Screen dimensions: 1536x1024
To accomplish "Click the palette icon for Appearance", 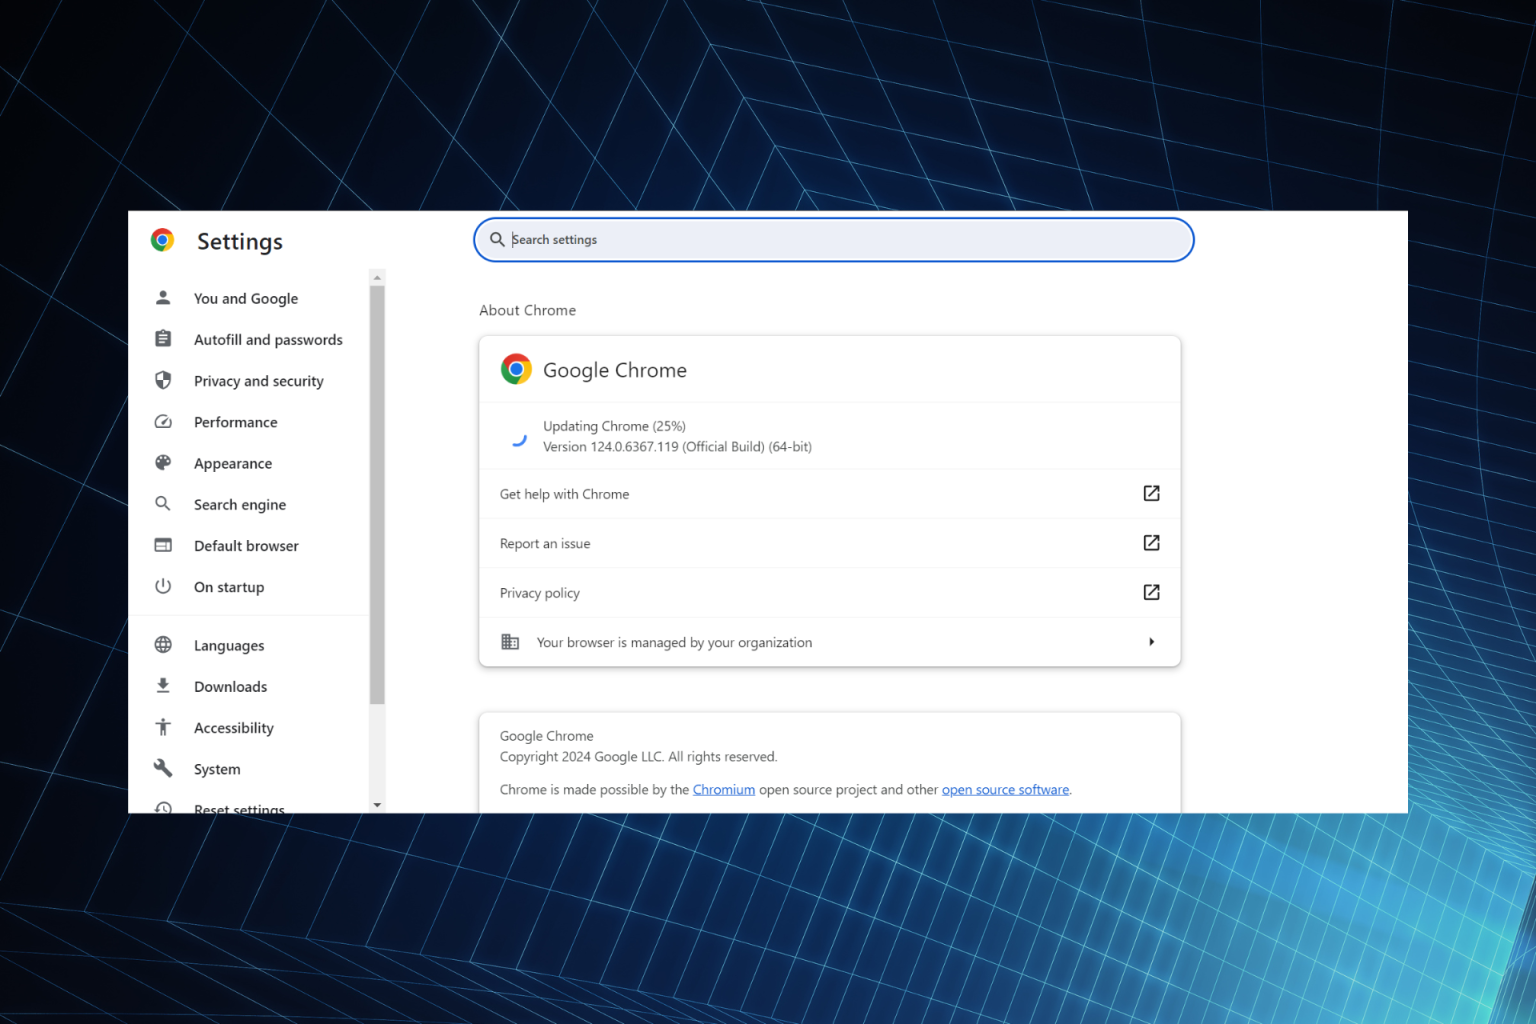I will point(163,463).
